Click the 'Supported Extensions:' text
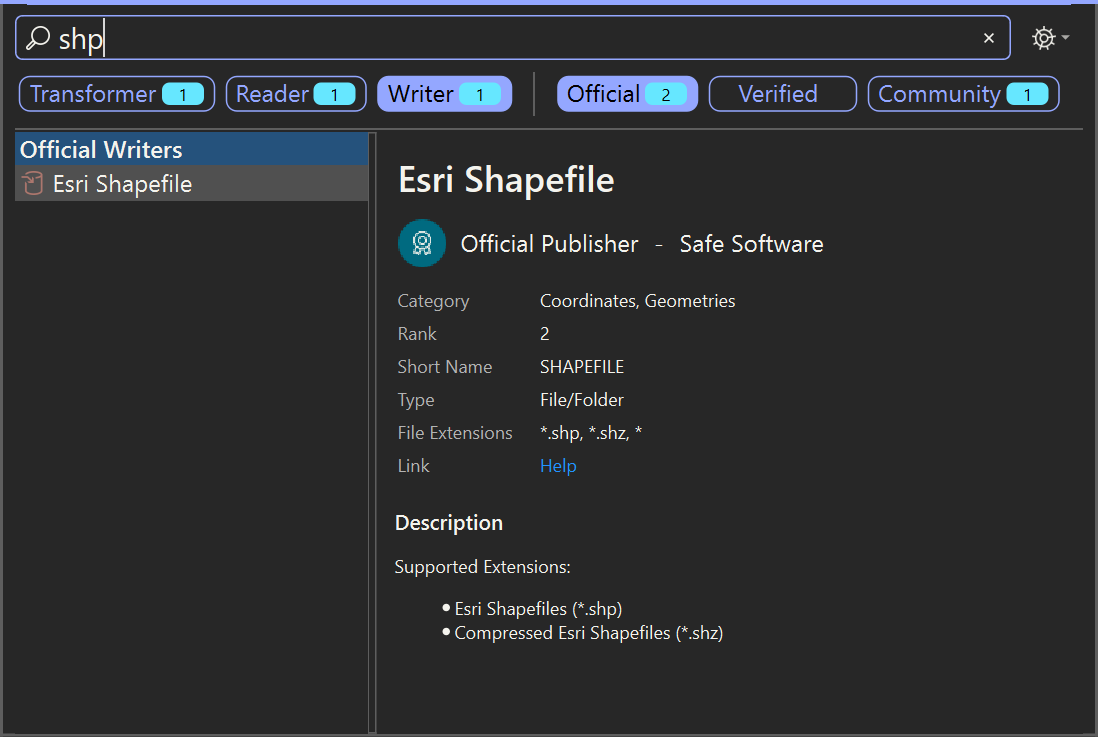This screenshot has width=1098, height=737. 482,567
